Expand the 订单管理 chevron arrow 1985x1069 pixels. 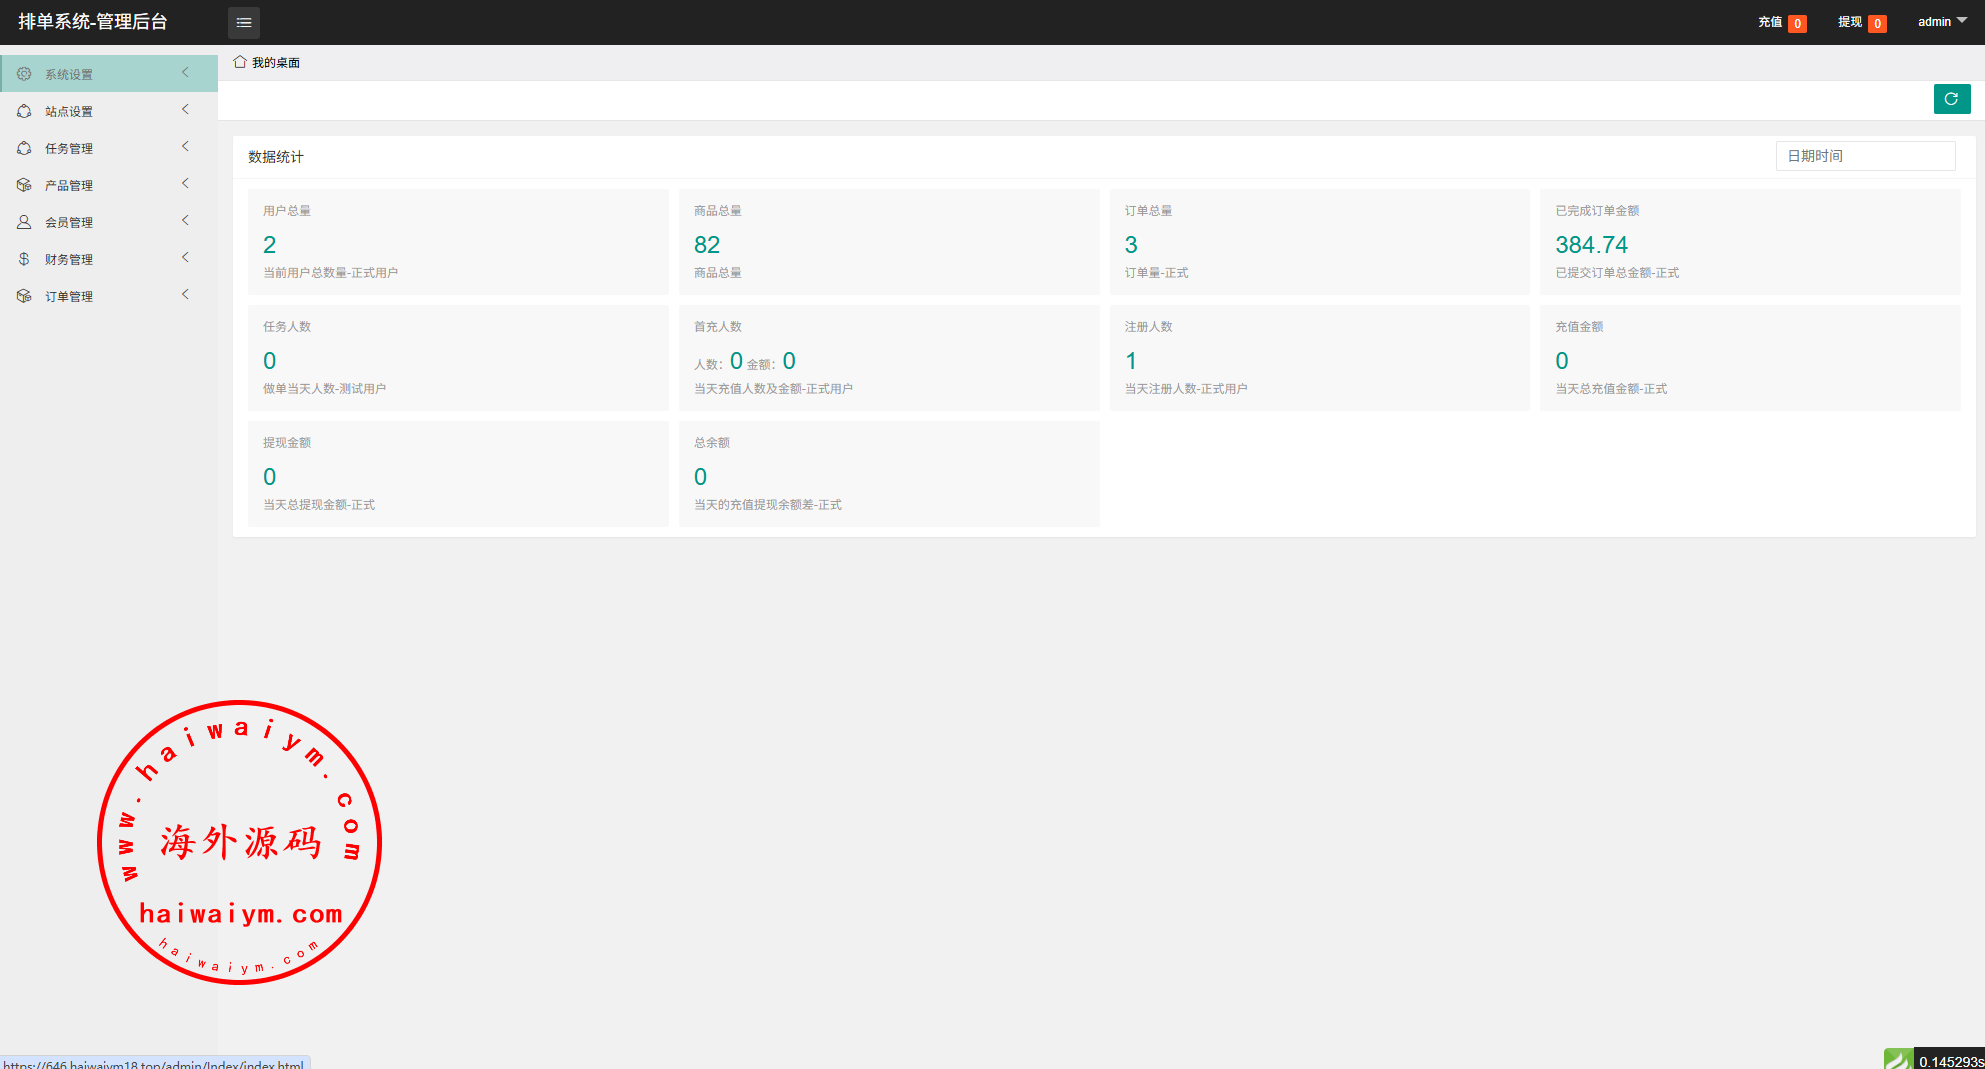click(x=185, y=295)
